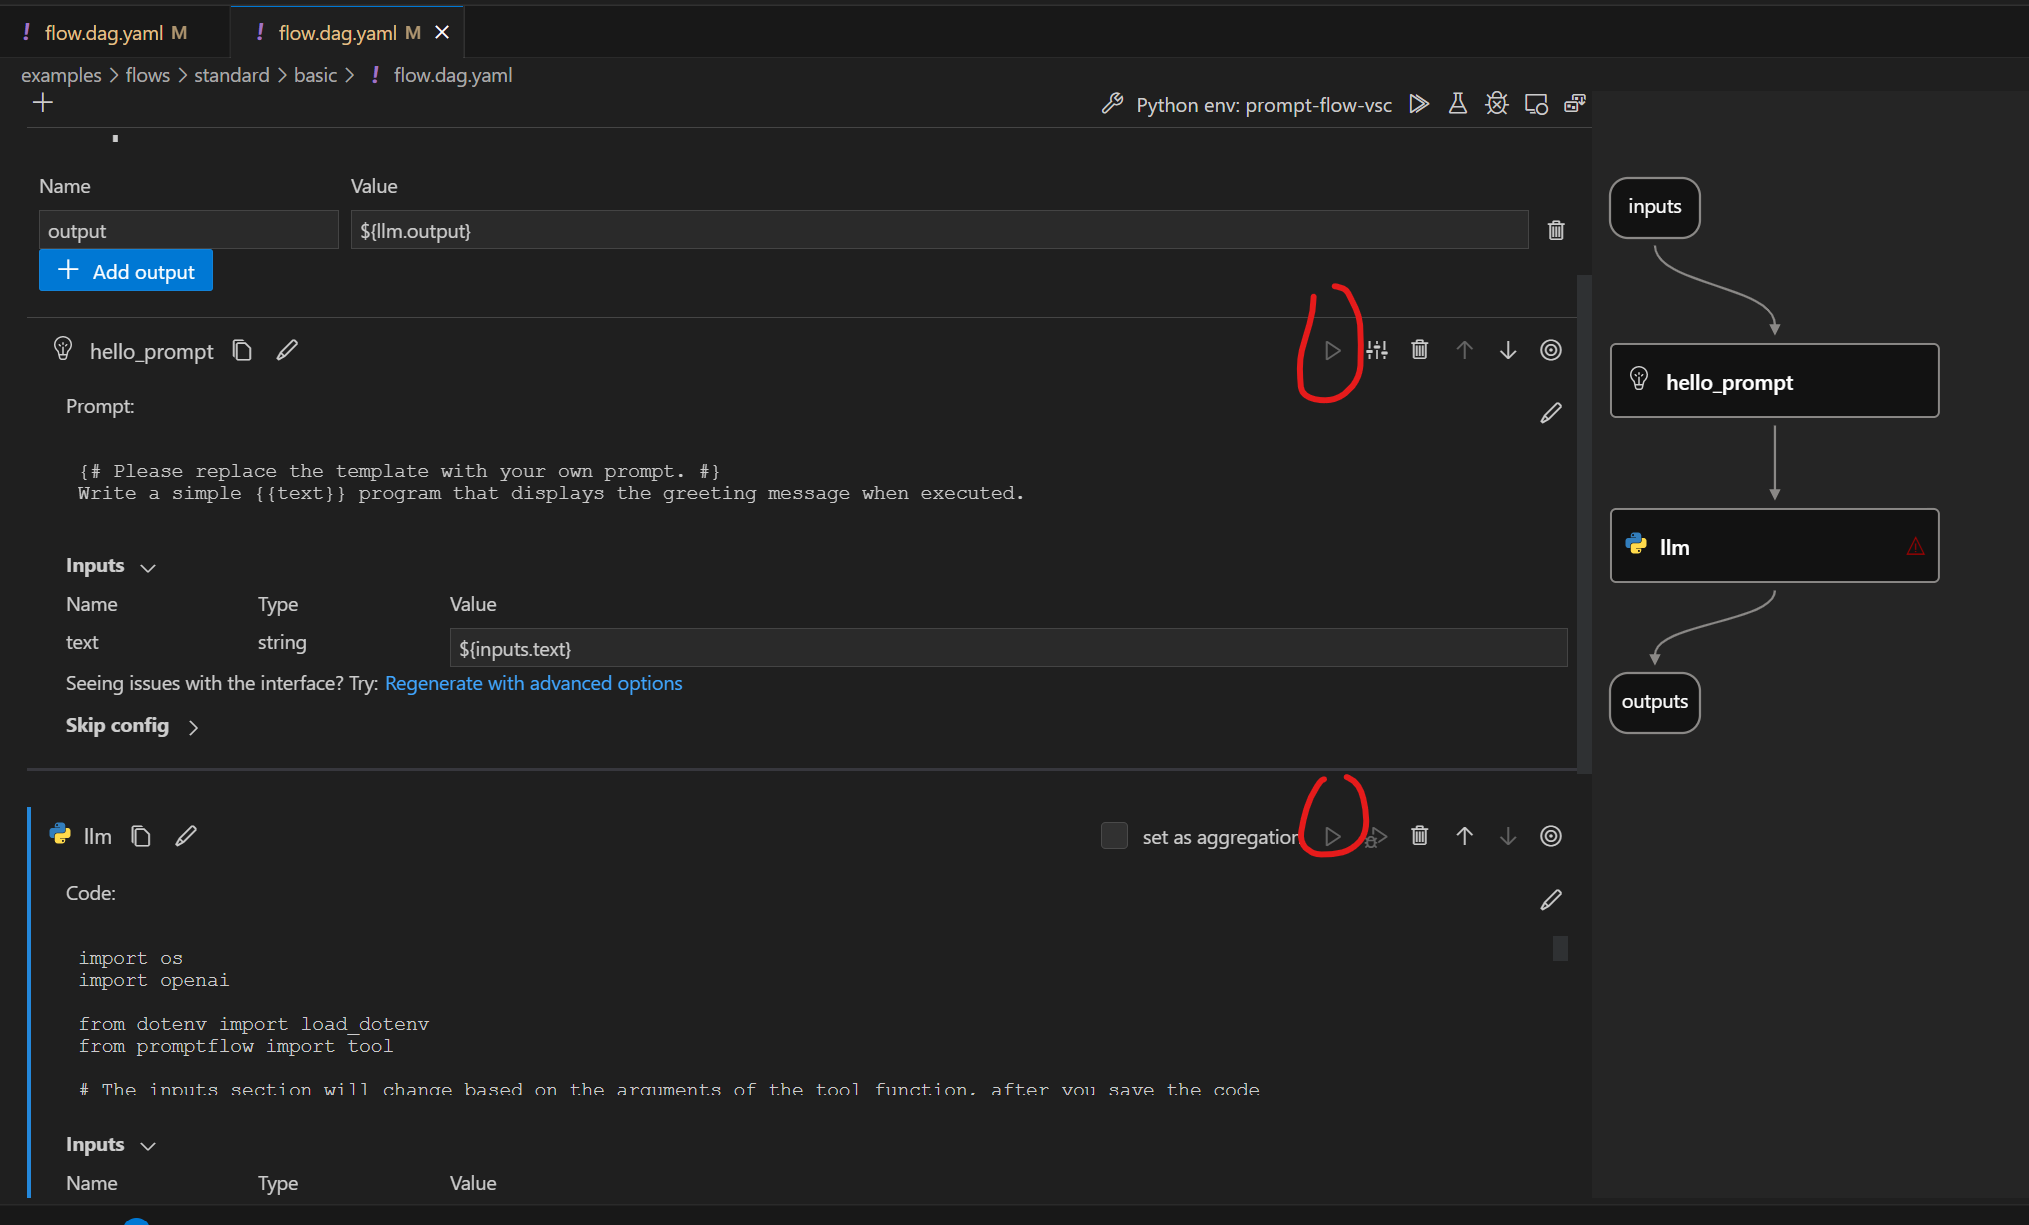Delete the hello_prompt node
The image size is (2029, 1225).
(x=1419, y=350)
